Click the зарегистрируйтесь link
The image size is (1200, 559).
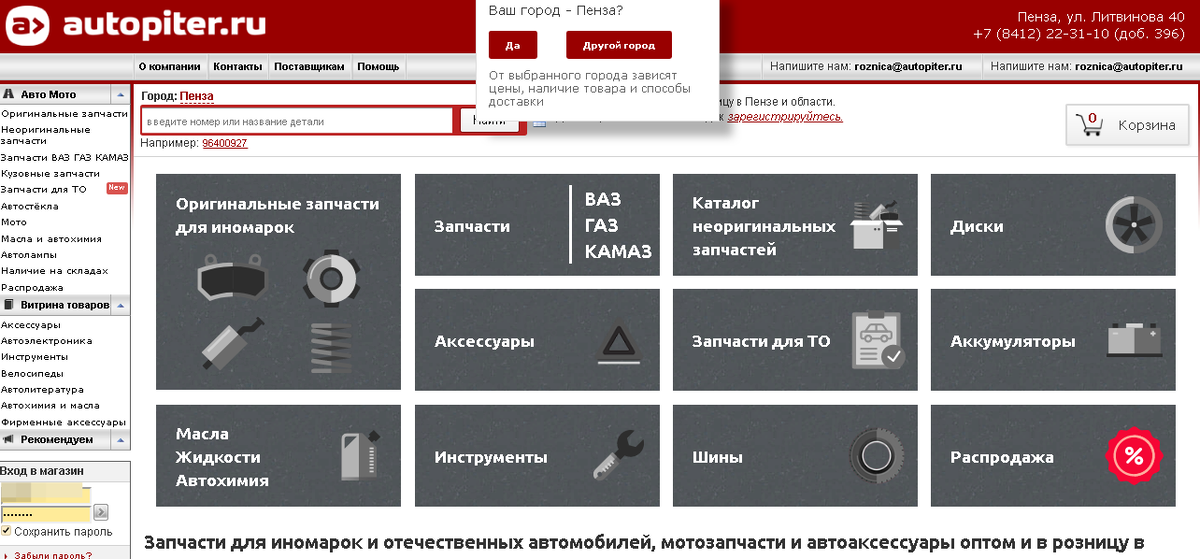point(785,116)
